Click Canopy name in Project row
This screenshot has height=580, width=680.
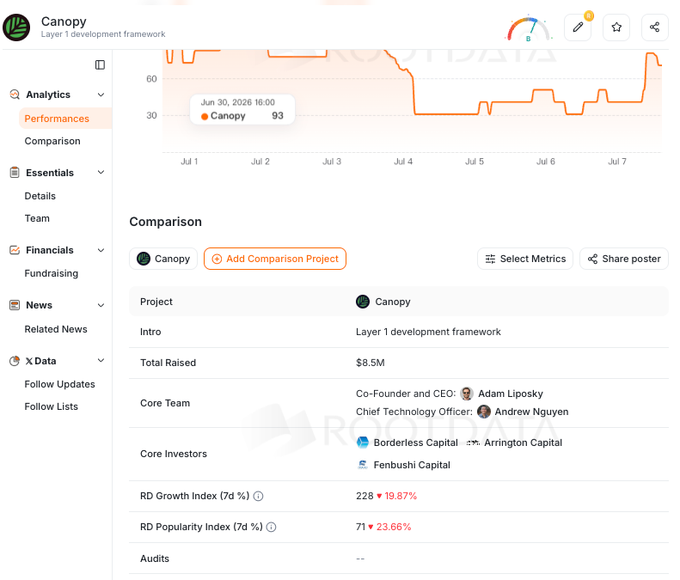tap(392, 301)
